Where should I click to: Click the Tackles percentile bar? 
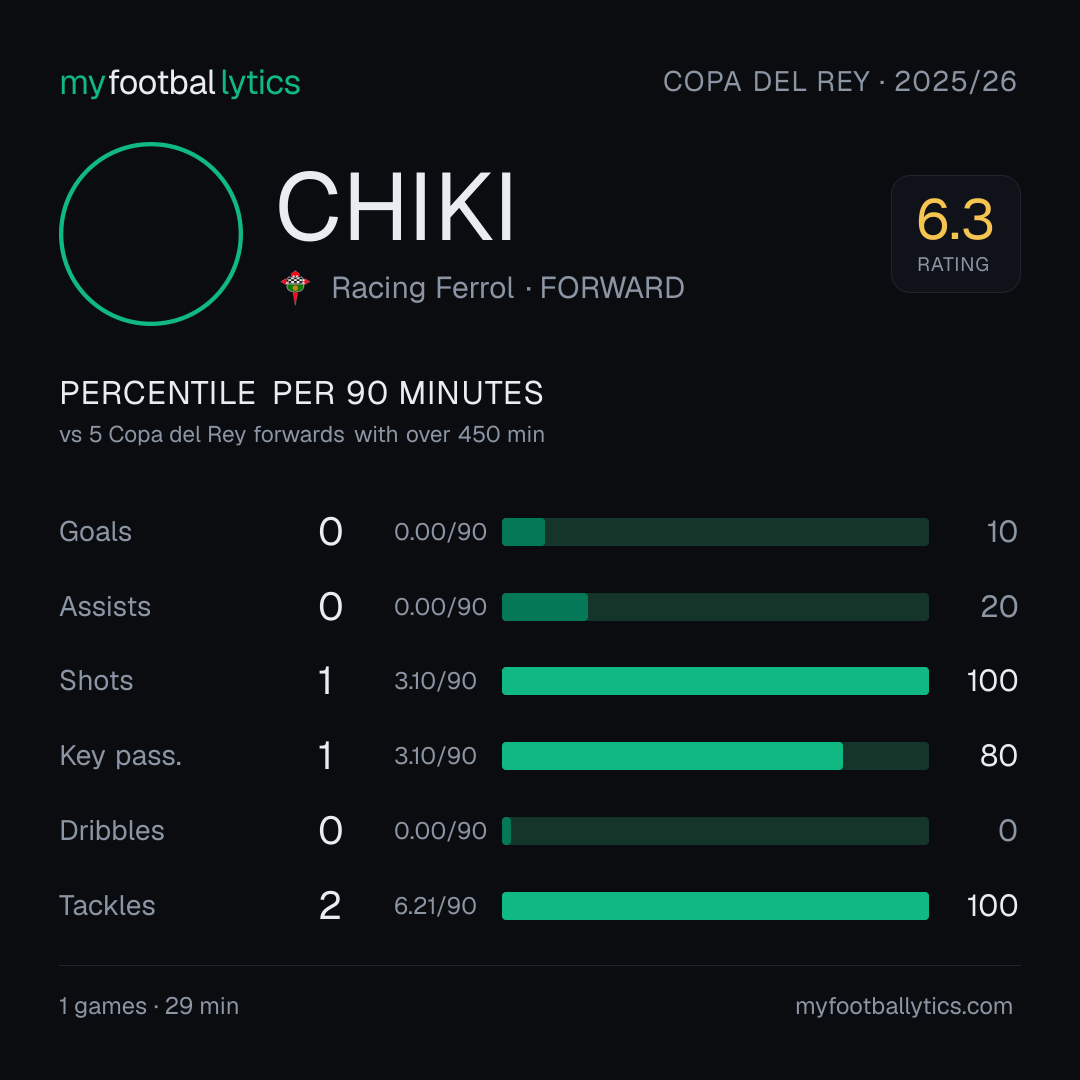[715, 906]
